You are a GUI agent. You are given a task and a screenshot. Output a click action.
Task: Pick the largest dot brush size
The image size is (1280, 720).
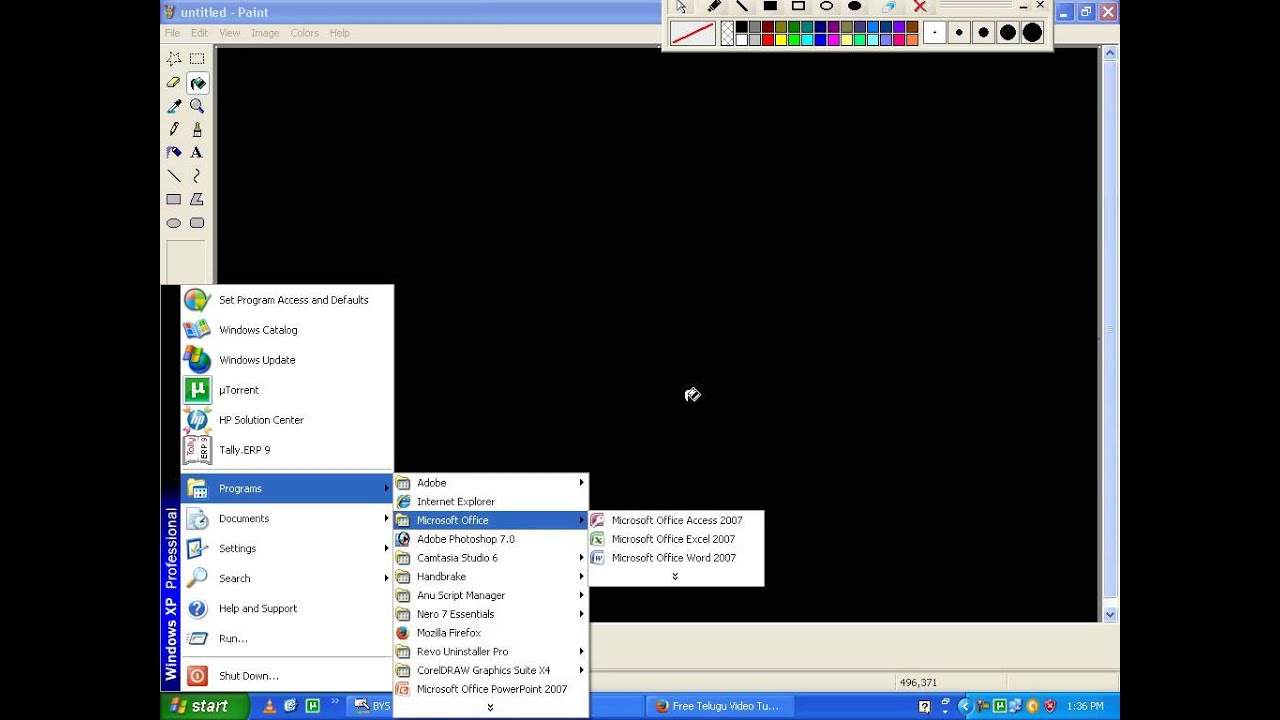point(1032,33)
